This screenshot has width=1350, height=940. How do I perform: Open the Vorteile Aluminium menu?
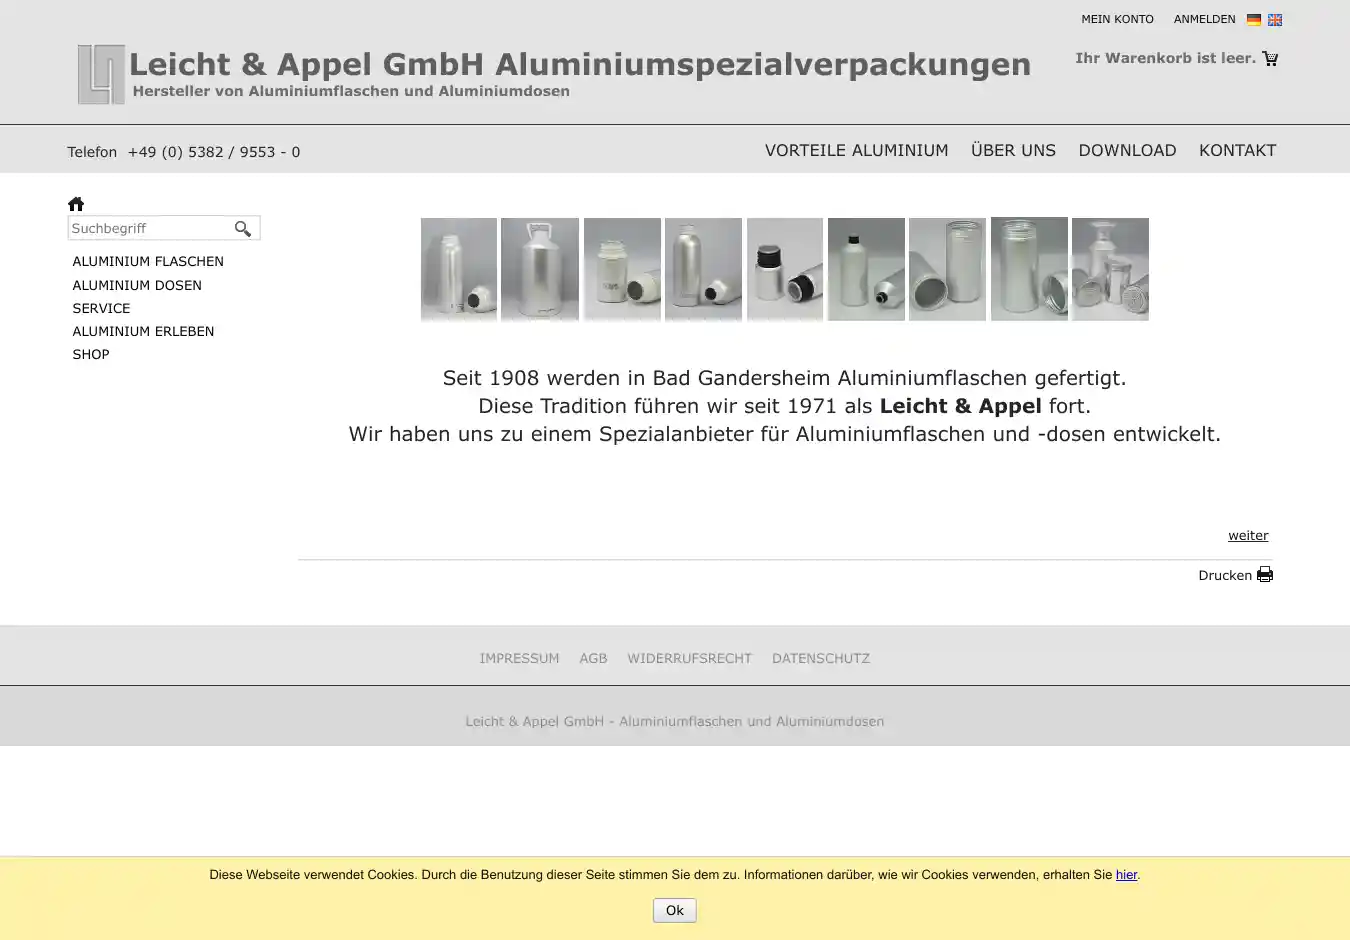point(856,151)
